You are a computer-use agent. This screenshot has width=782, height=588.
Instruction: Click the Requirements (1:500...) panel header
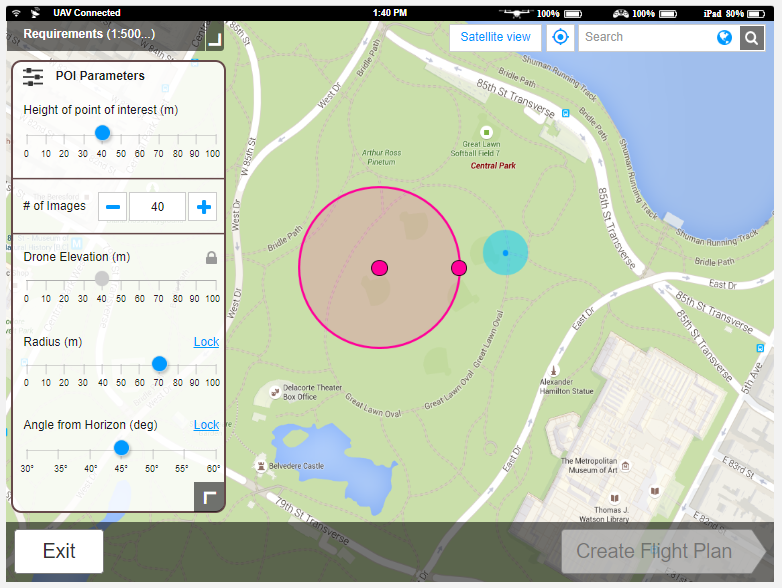tap(106, 34)
